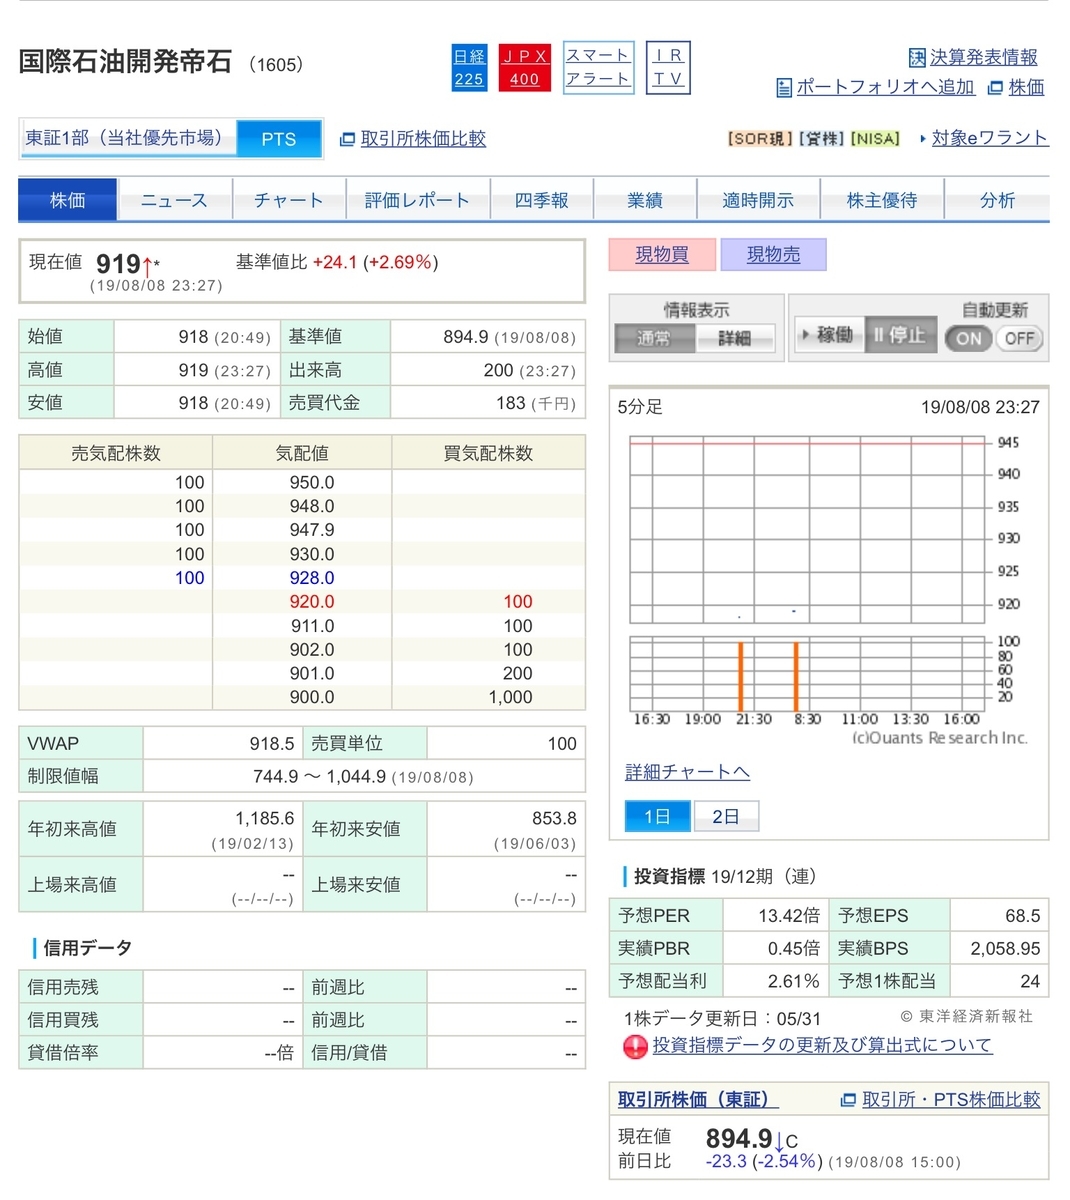
Task: Turn 自動更新 ON
Action: 968,338
